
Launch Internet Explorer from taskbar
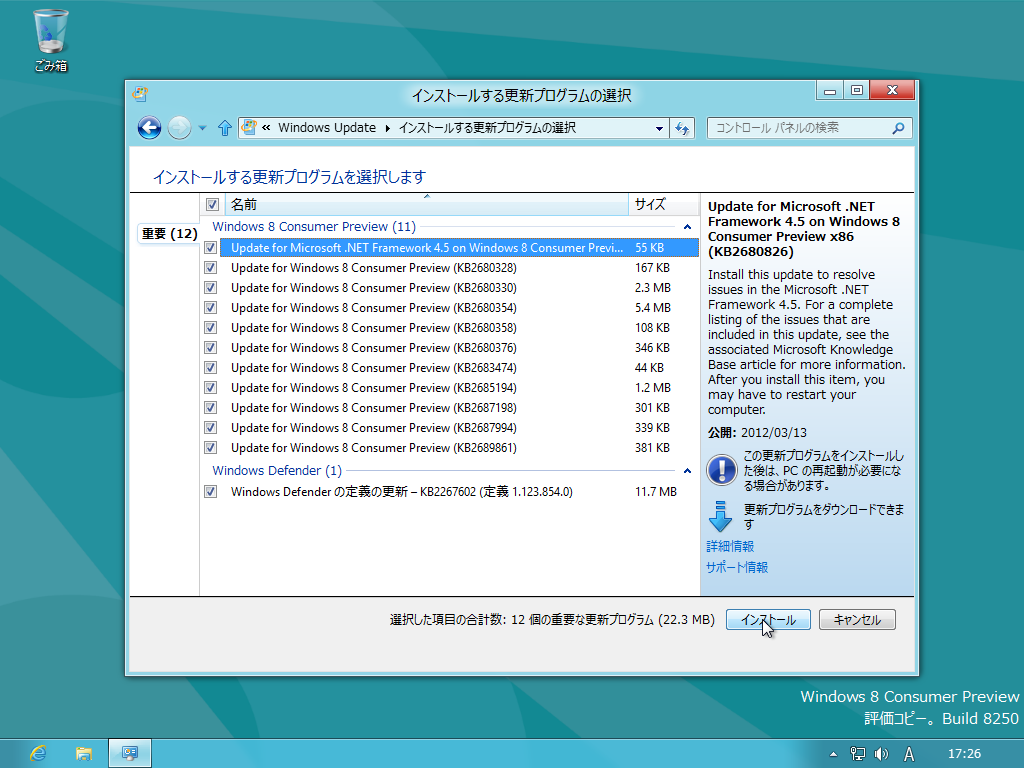coord(39,754)
